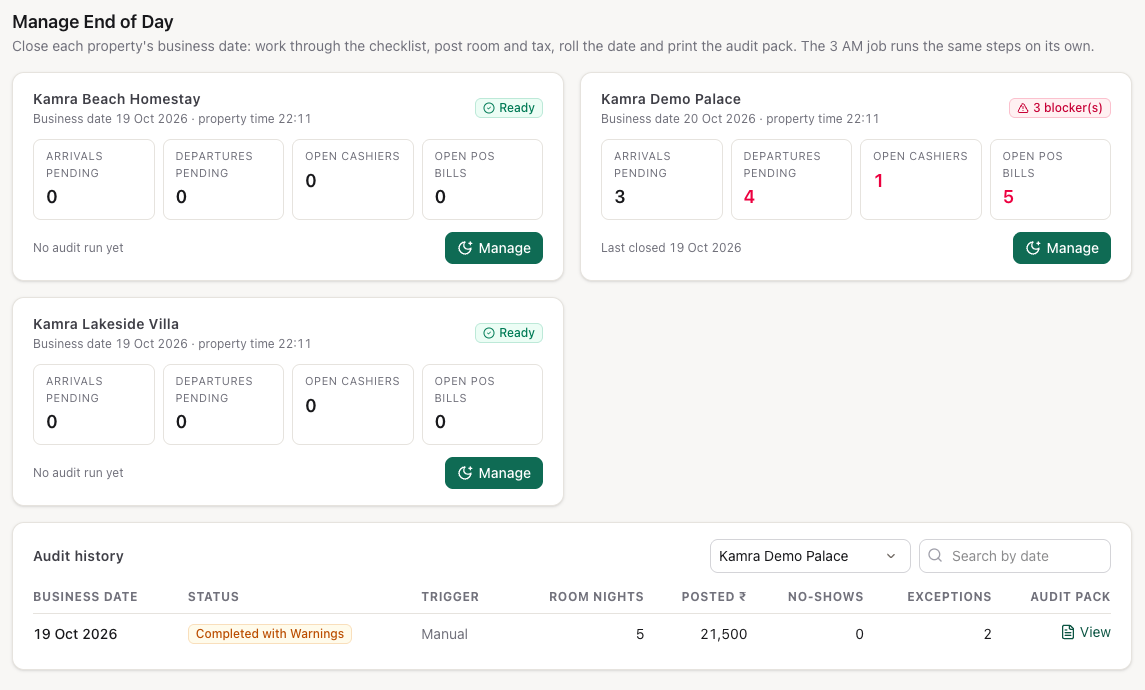Image resolution: width=1145 pixels, height=690 pixels.
Task: Focus the Search by date field
Action: (1014, 556)
